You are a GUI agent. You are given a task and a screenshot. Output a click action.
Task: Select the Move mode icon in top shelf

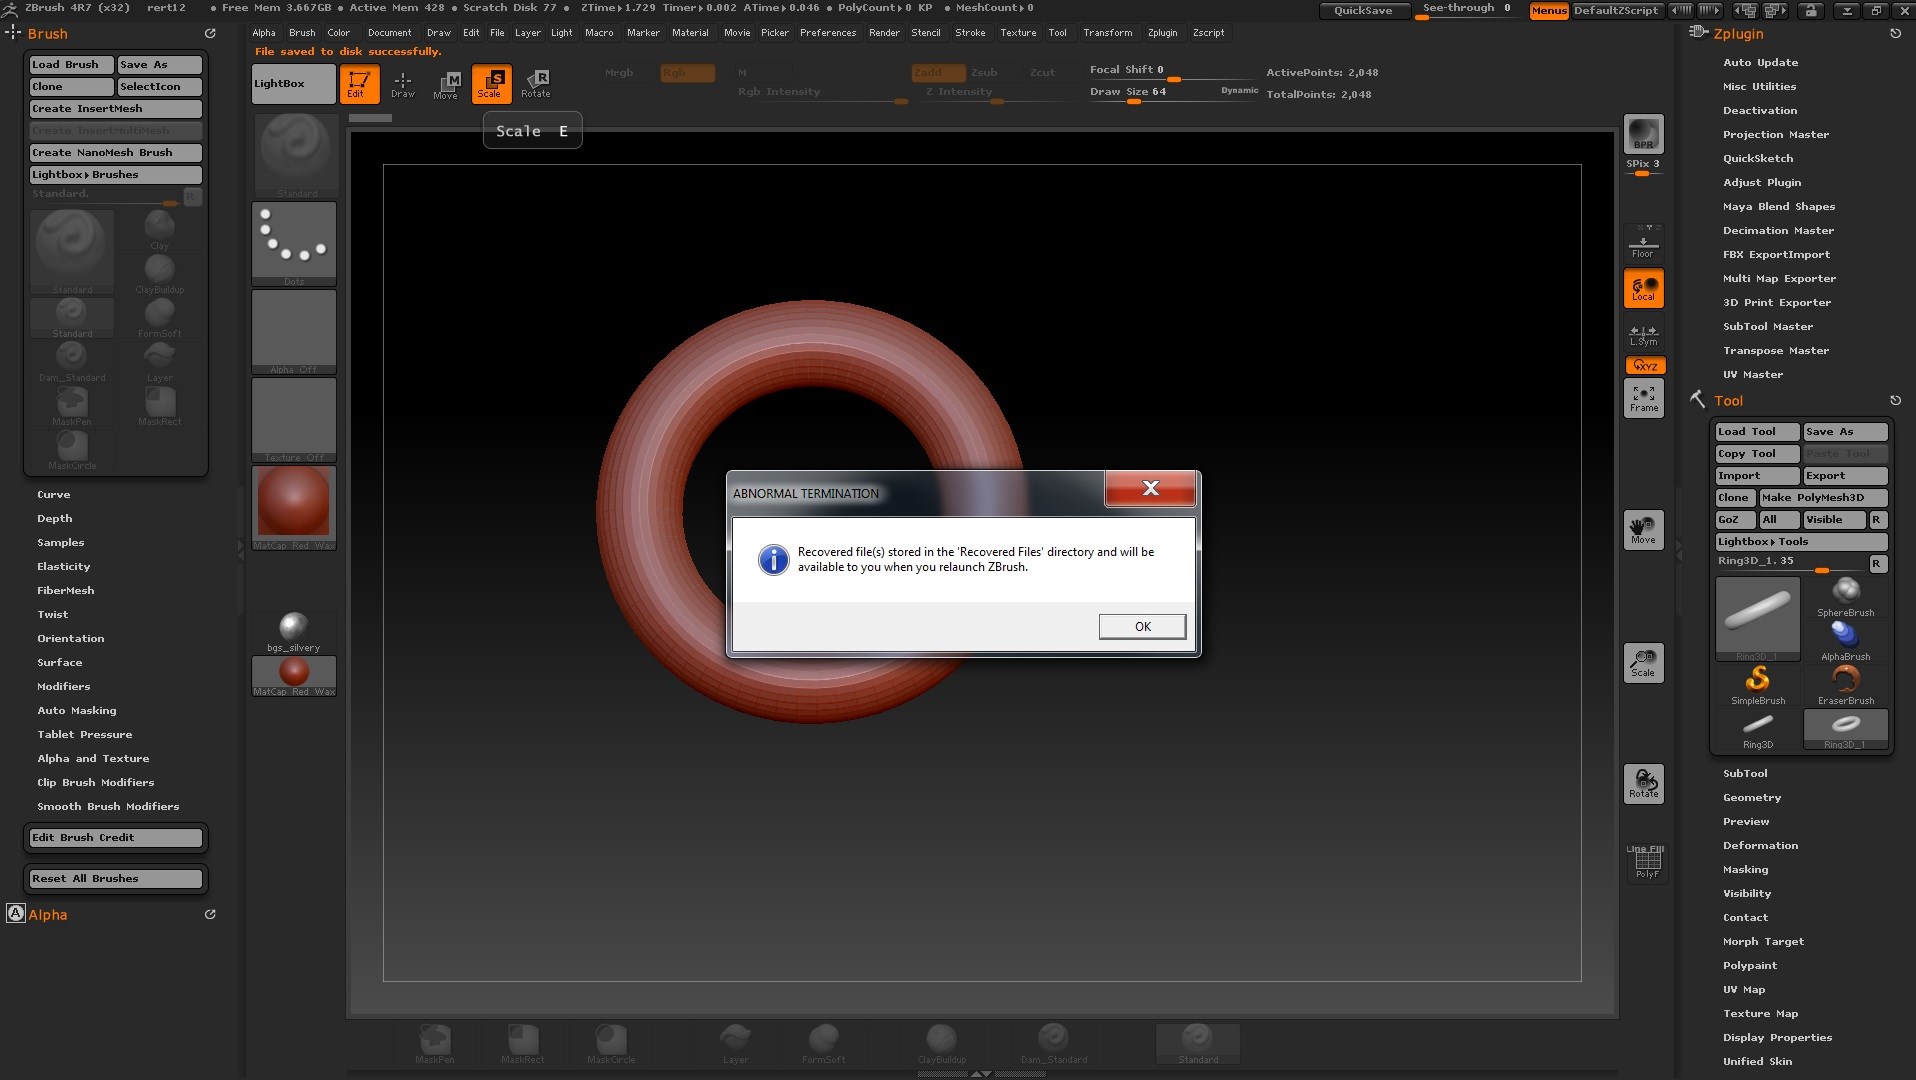(x=446, y=84)
